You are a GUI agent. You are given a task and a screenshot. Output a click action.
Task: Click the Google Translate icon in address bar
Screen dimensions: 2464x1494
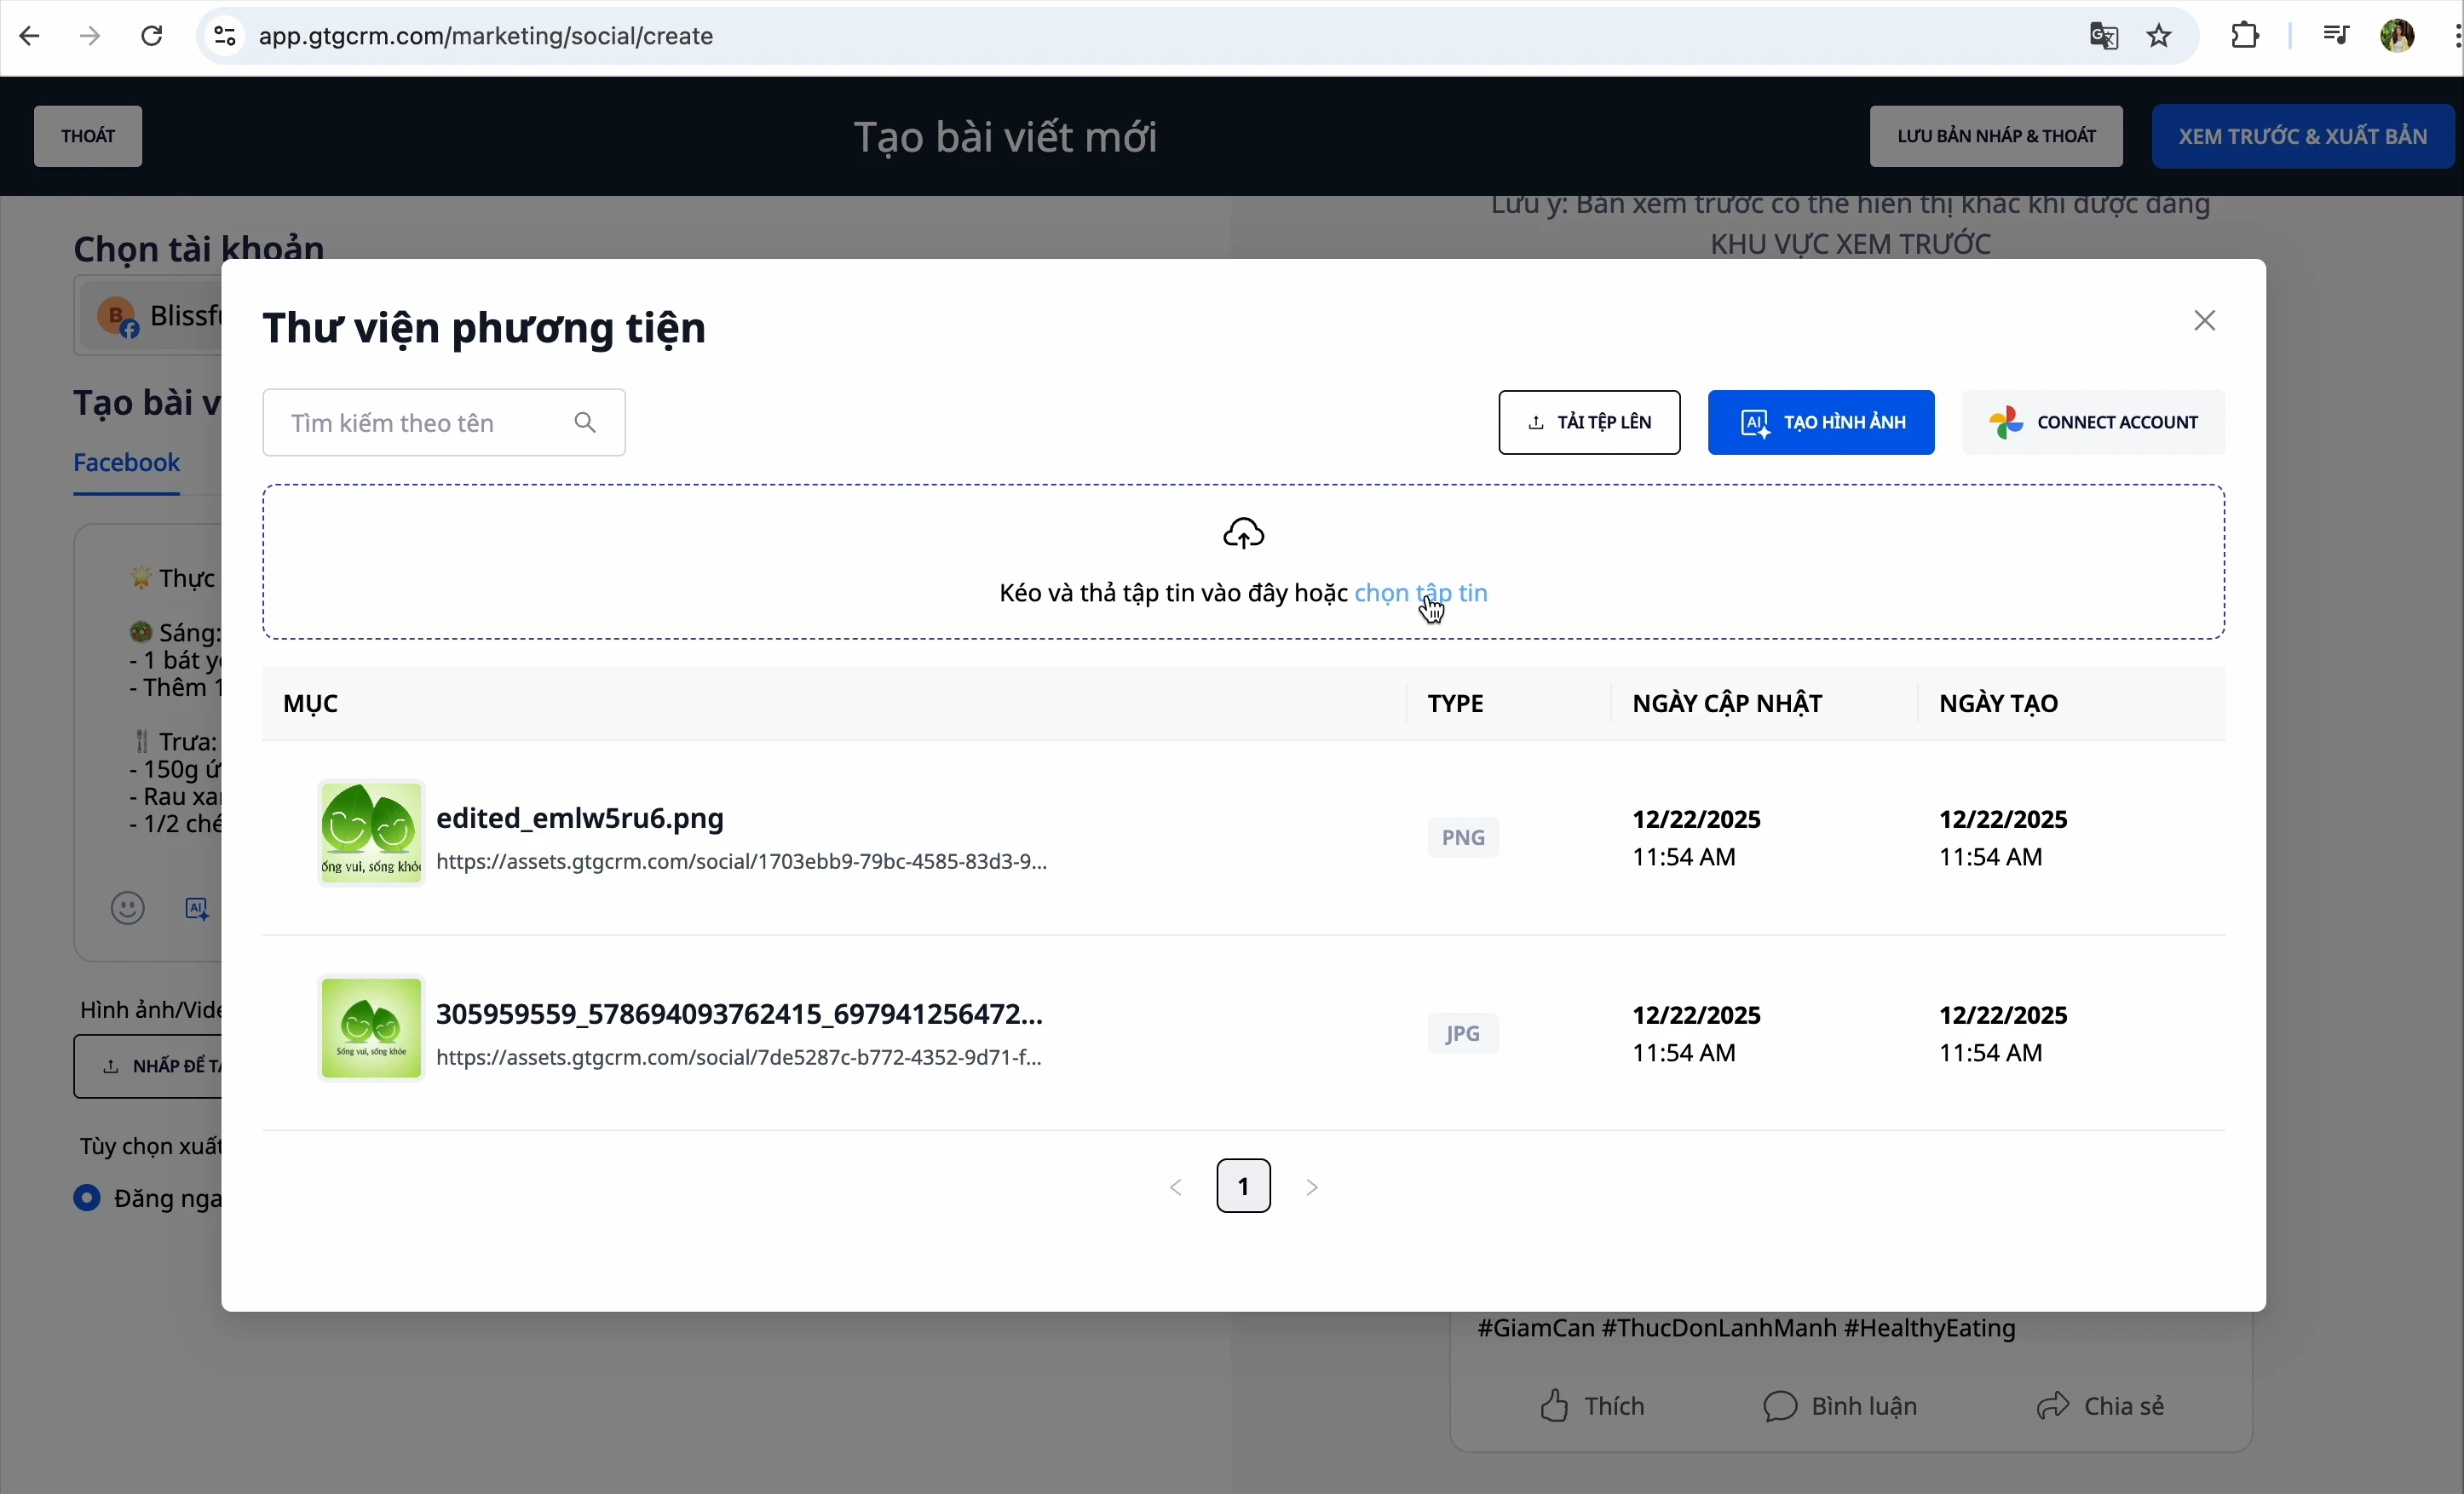point(2103,37)
